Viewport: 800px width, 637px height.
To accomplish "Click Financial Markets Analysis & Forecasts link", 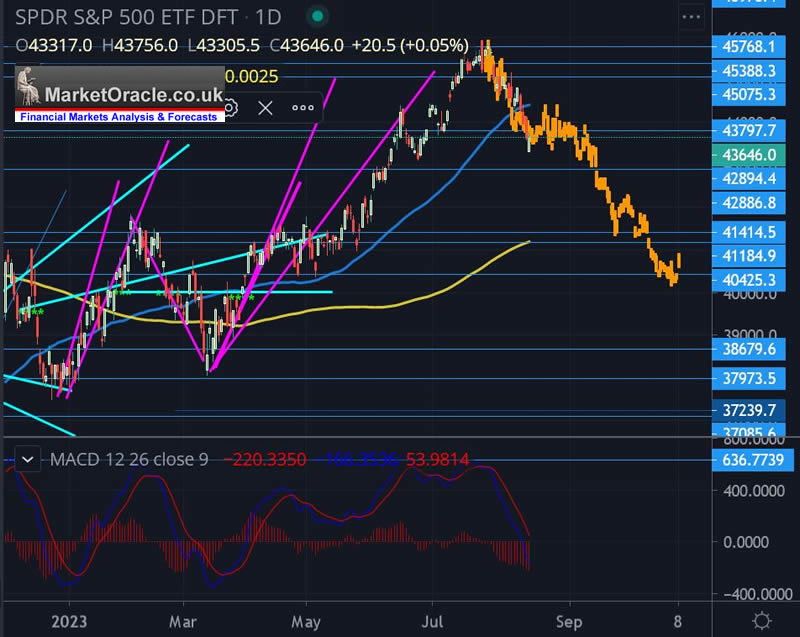I will click(118, 117).
